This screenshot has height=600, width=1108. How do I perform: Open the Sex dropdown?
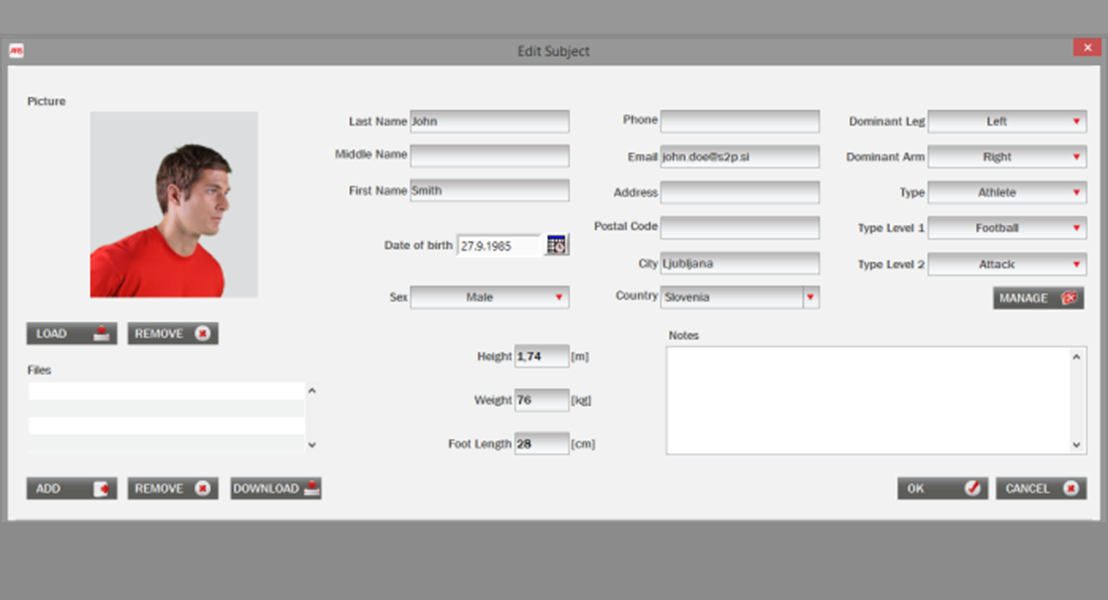[x=489, y=297]
